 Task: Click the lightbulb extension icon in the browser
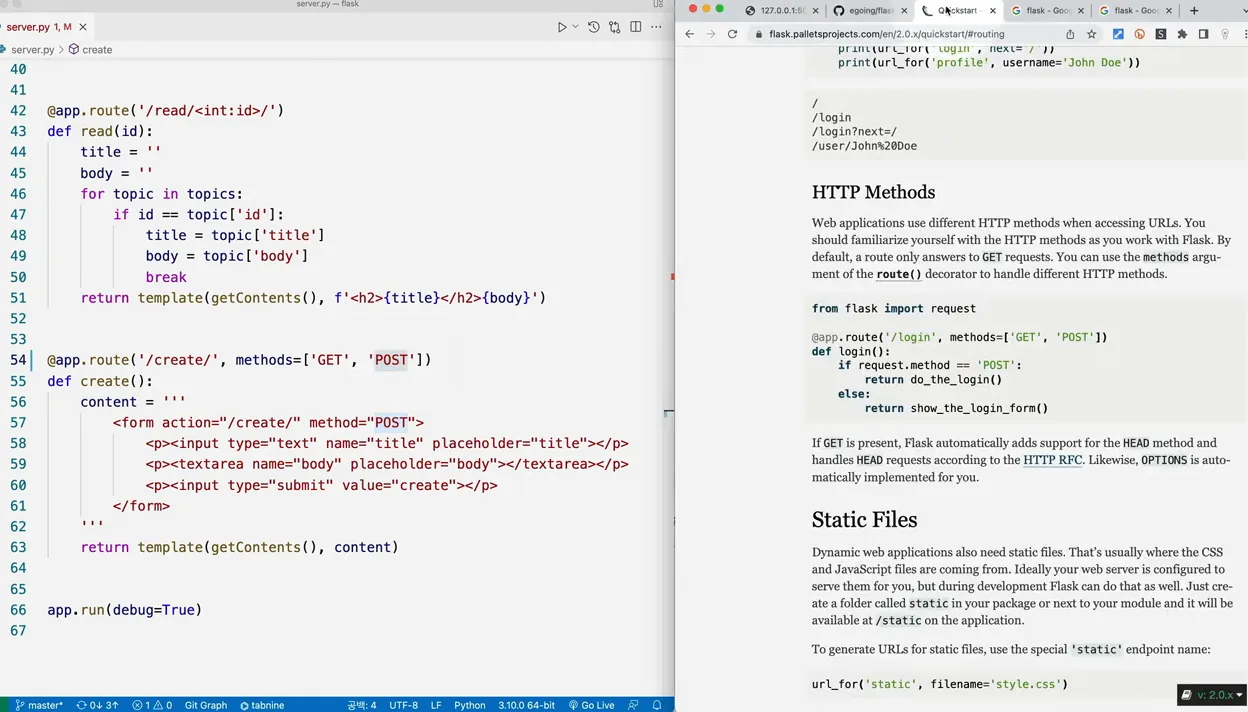1225,34
